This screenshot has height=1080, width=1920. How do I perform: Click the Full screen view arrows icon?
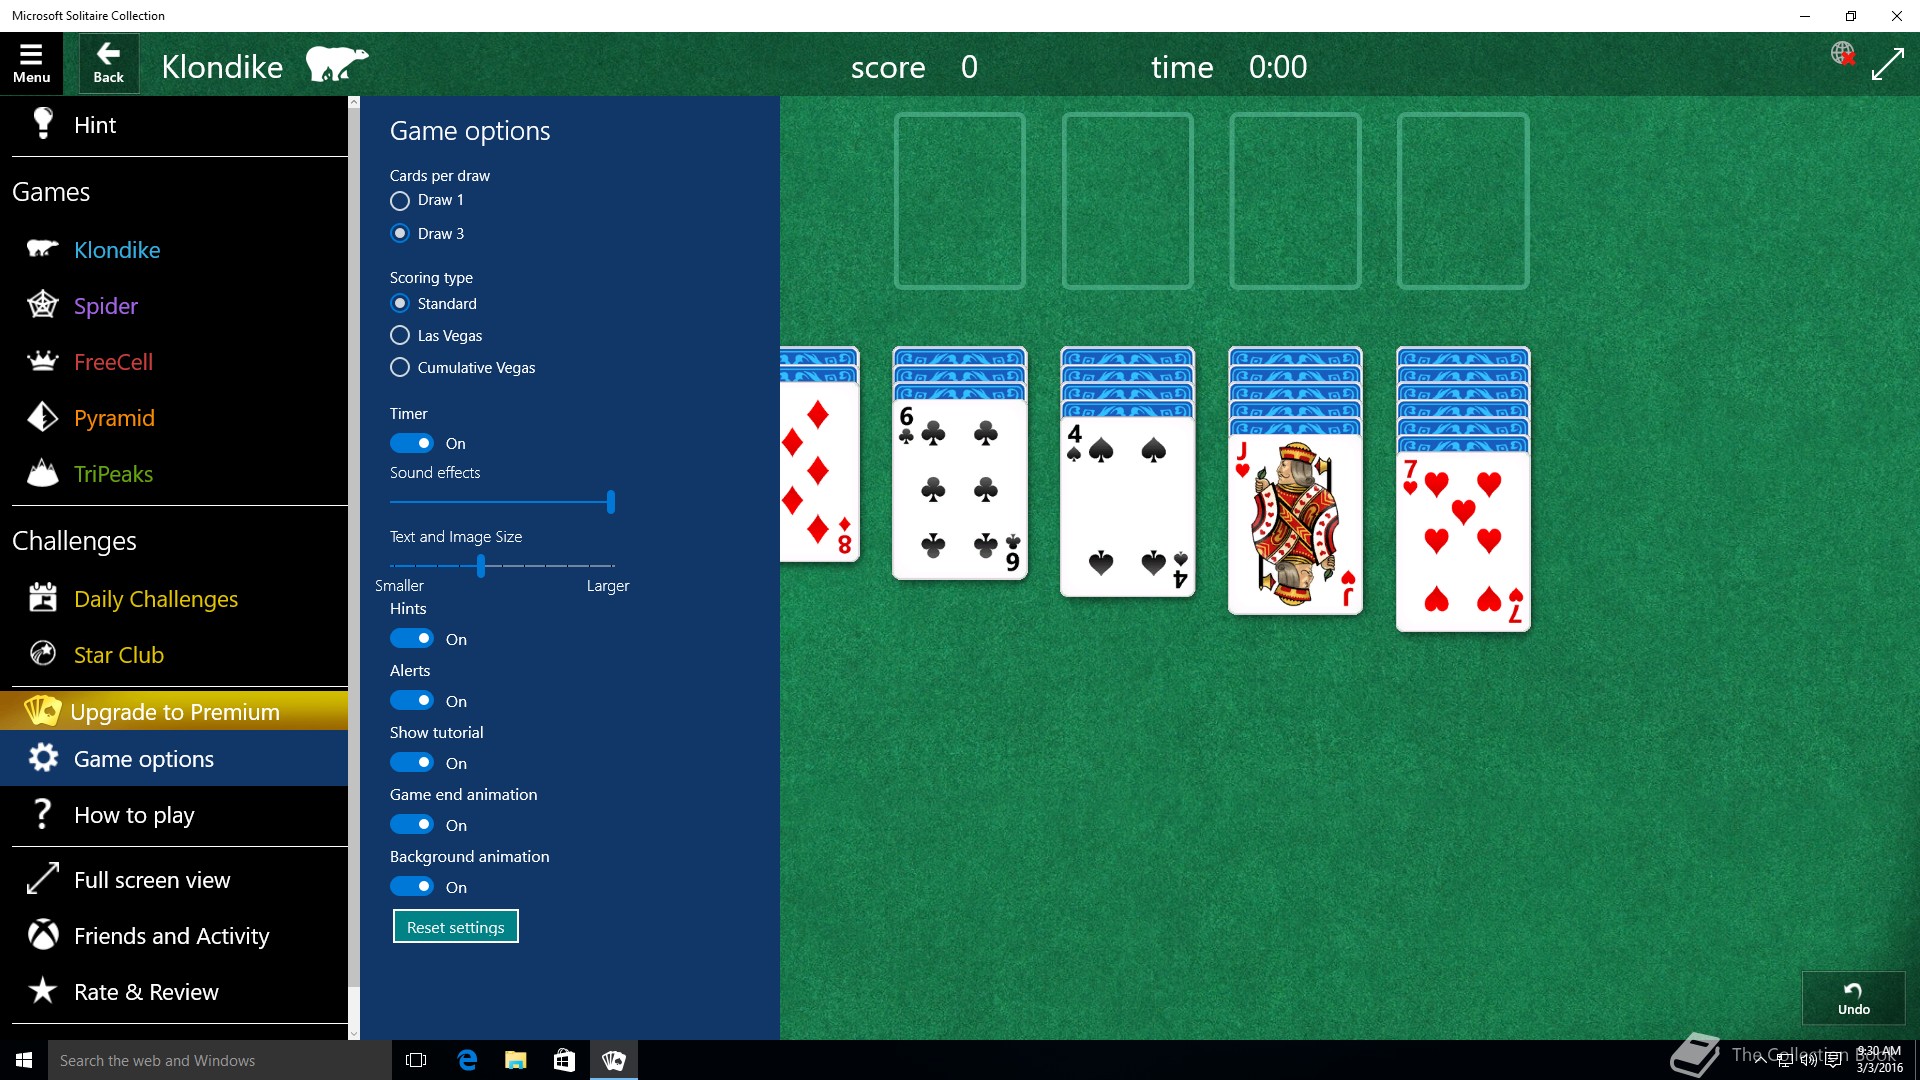point(42,879)
